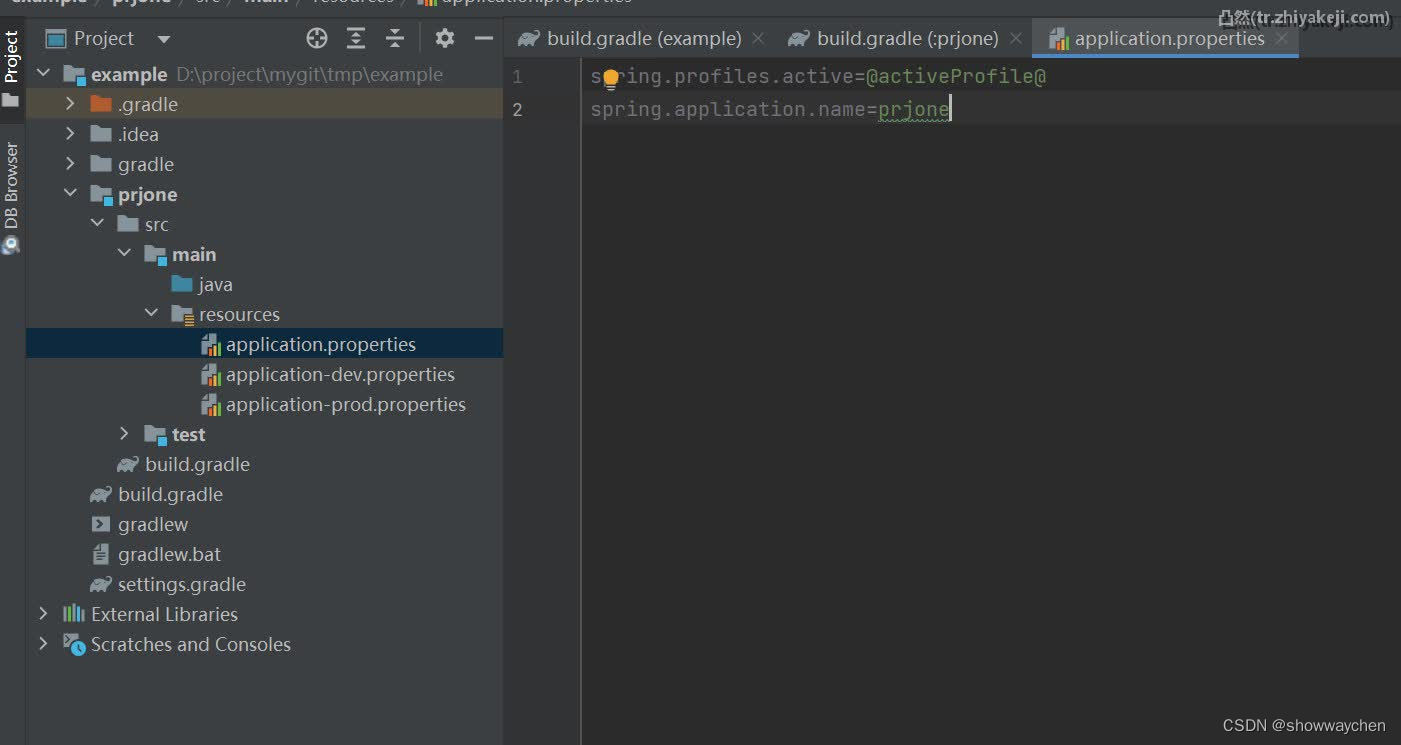Click the @activeProfile@ value in editor
The height and width of the screenshot is (745, 1401).
click(x=956, y=77)
